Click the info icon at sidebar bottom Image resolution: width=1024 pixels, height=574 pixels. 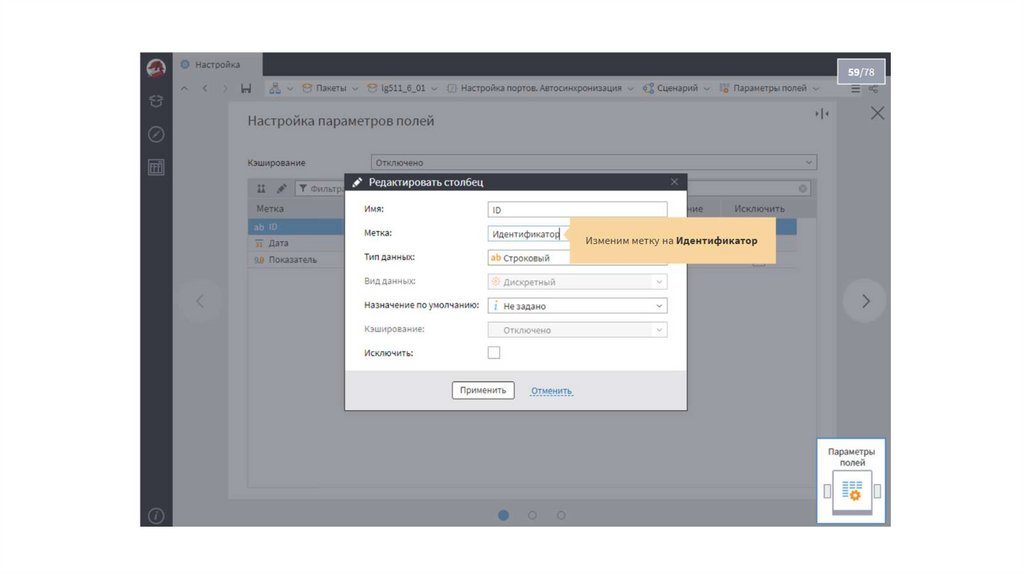coord(156,516)
